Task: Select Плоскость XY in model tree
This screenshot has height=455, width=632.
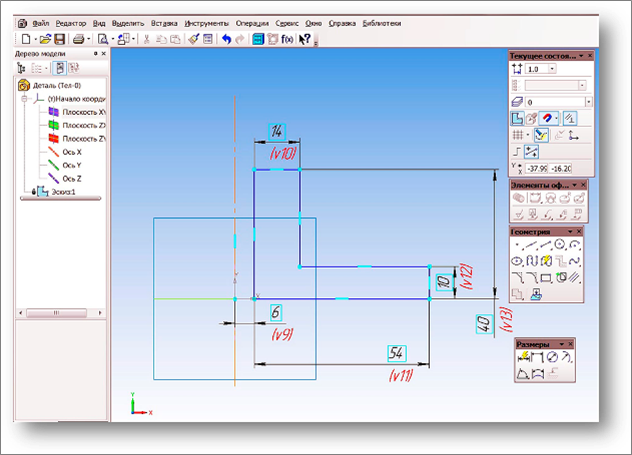Action: pos(82,112)
